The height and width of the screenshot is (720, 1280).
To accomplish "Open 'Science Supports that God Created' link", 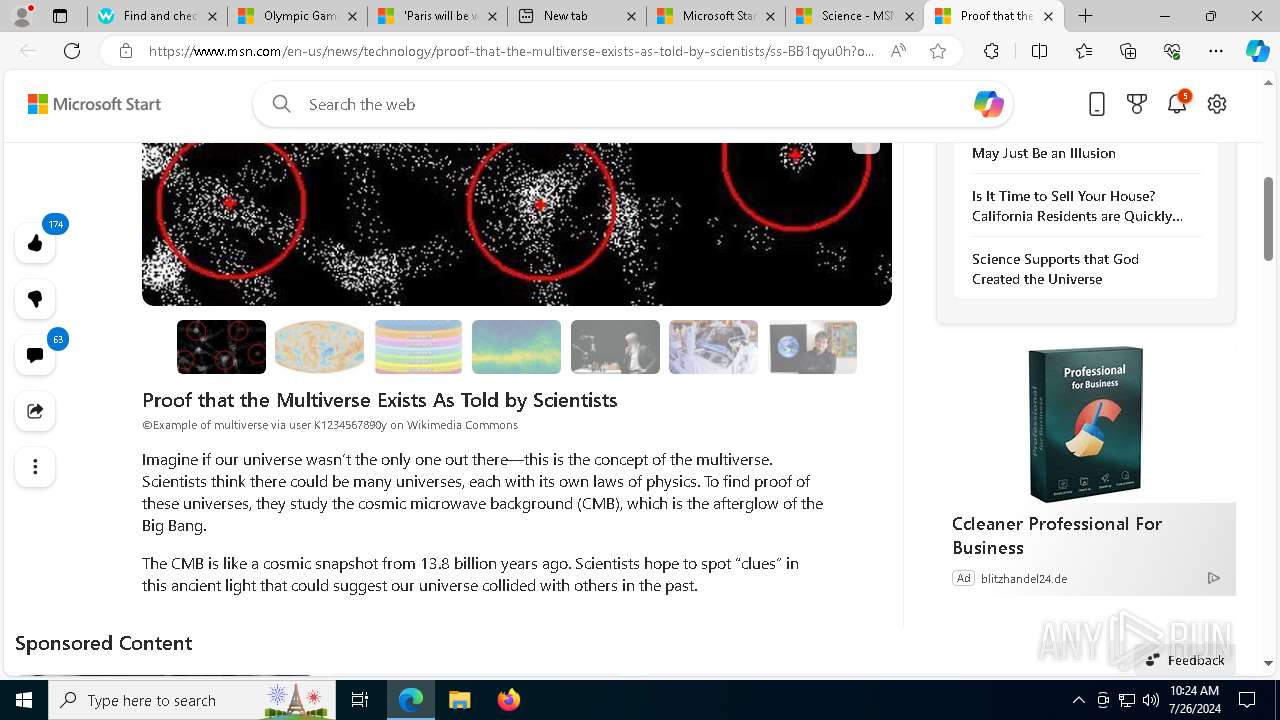I will 1055,269.
